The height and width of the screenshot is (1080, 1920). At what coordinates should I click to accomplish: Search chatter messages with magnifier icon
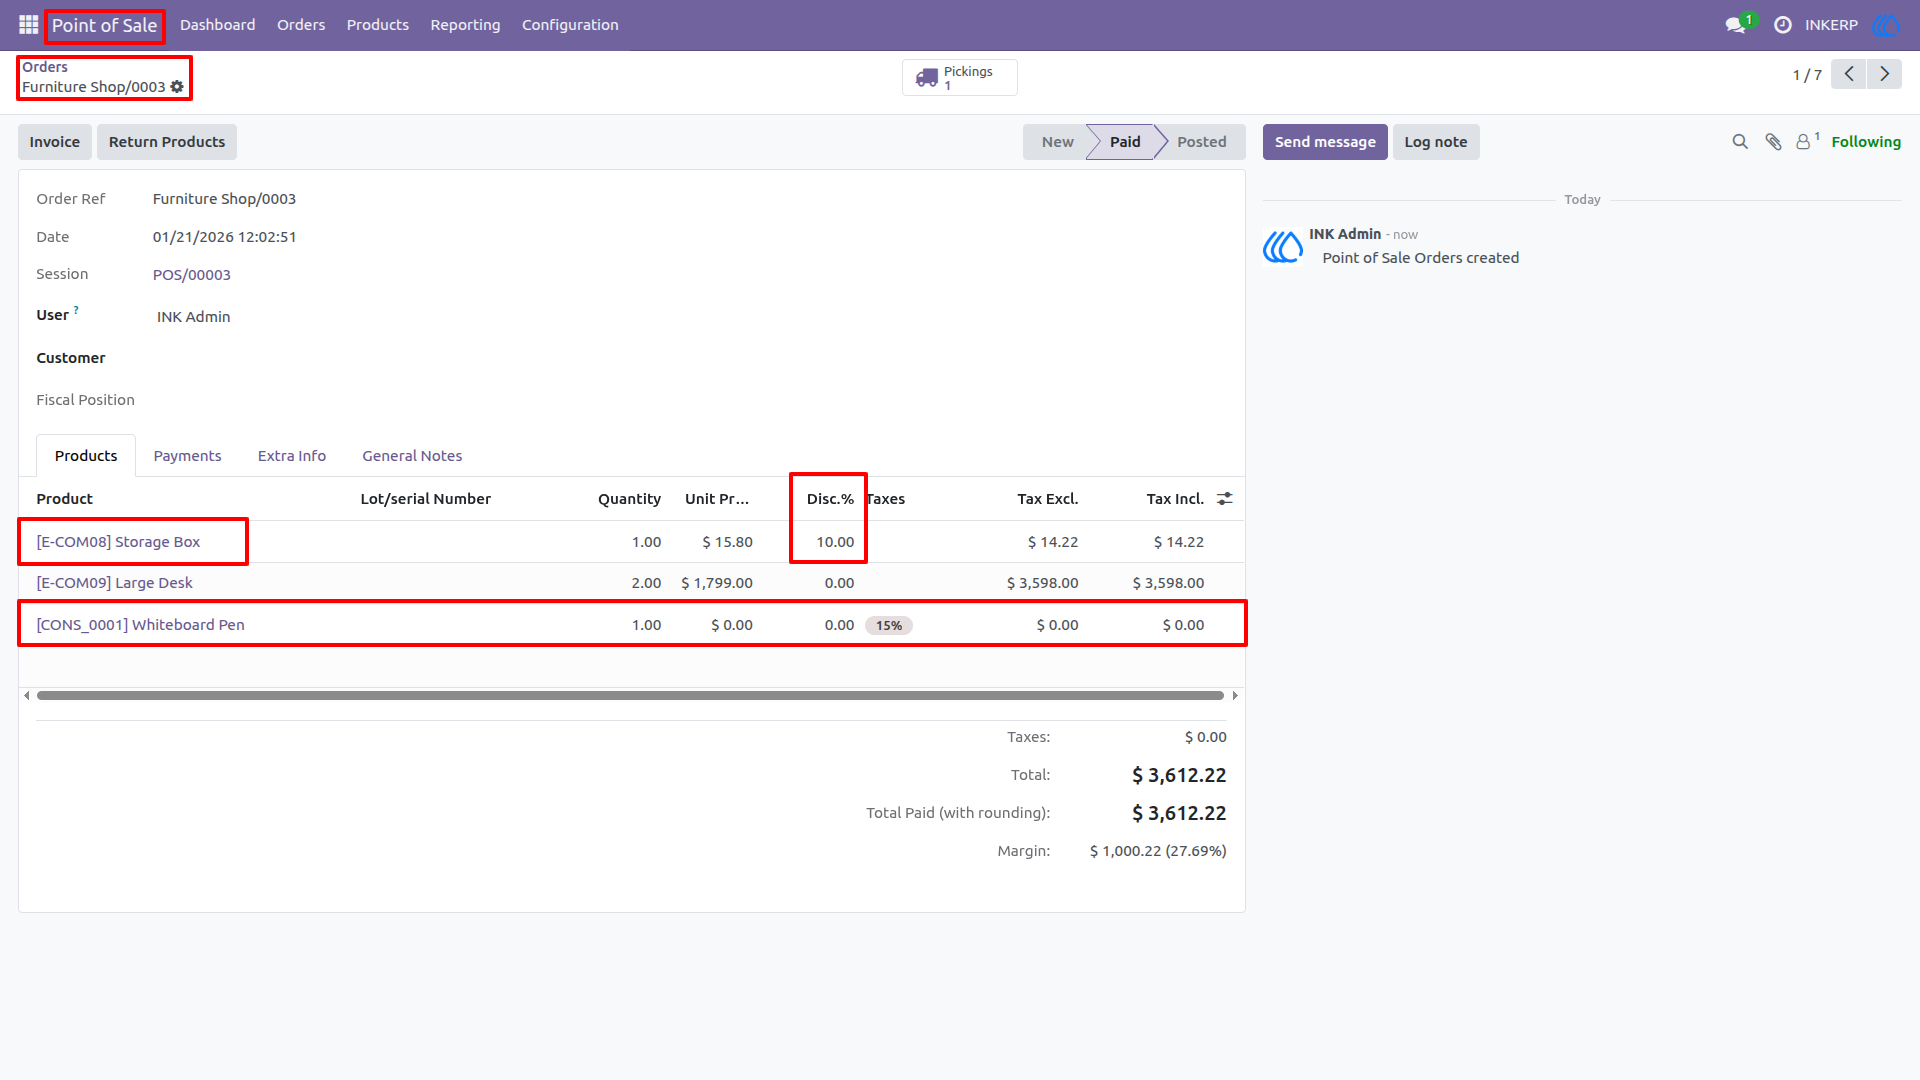[x=1740, y=142]
